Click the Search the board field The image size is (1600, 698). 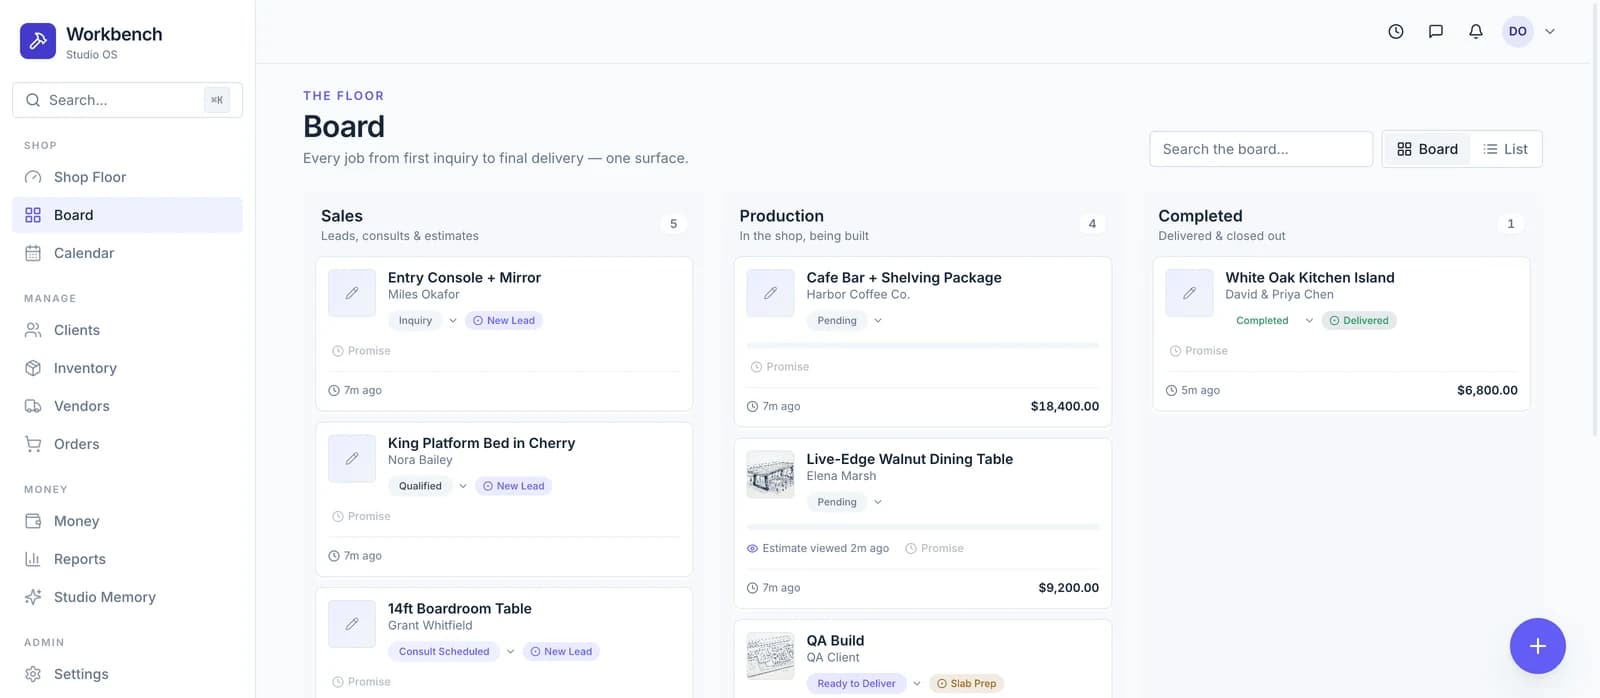1261,149
